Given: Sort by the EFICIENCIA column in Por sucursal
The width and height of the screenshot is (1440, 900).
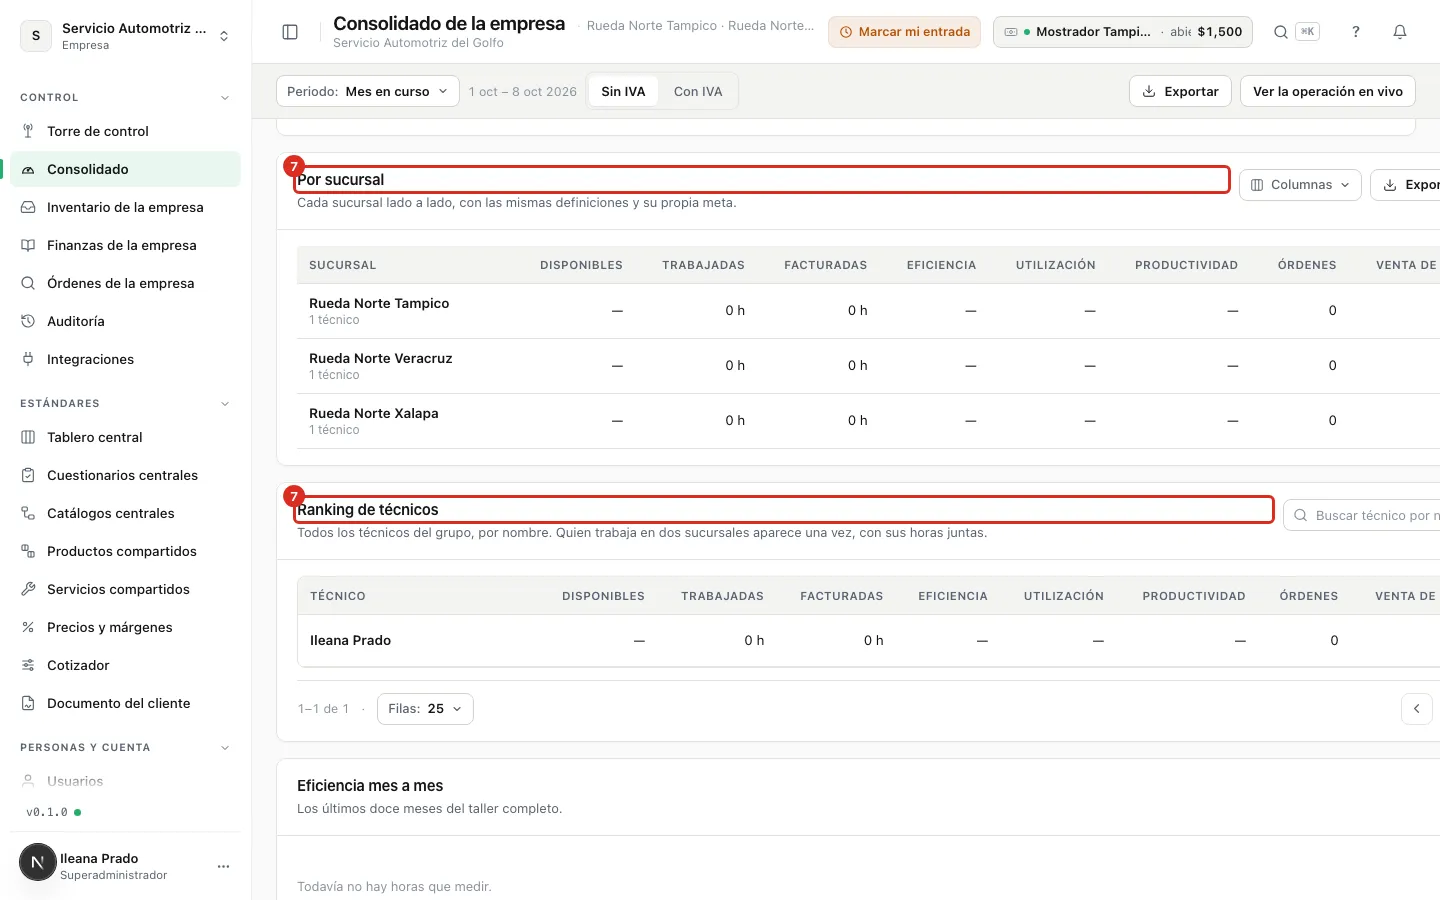Looking at the screenshot, I should [941, 265].
